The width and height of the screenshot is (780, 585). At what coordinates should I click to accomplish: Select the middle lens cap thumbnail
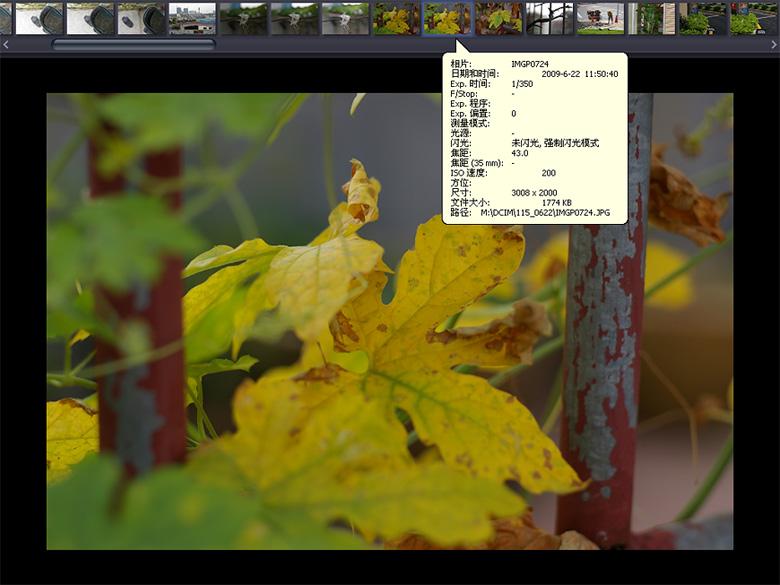click(x=90, y=18)
